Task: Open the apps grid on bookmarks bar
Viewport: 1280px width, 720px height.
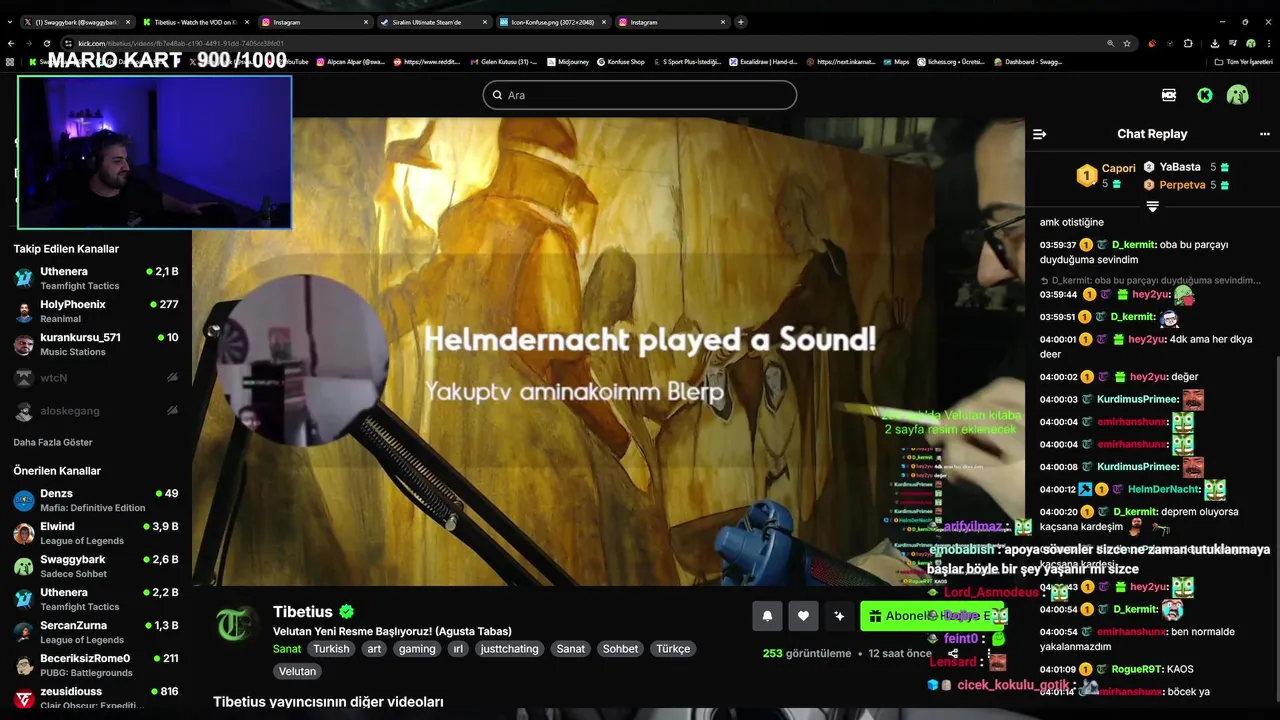Action: pyautogui.click(x=10, y=62)
